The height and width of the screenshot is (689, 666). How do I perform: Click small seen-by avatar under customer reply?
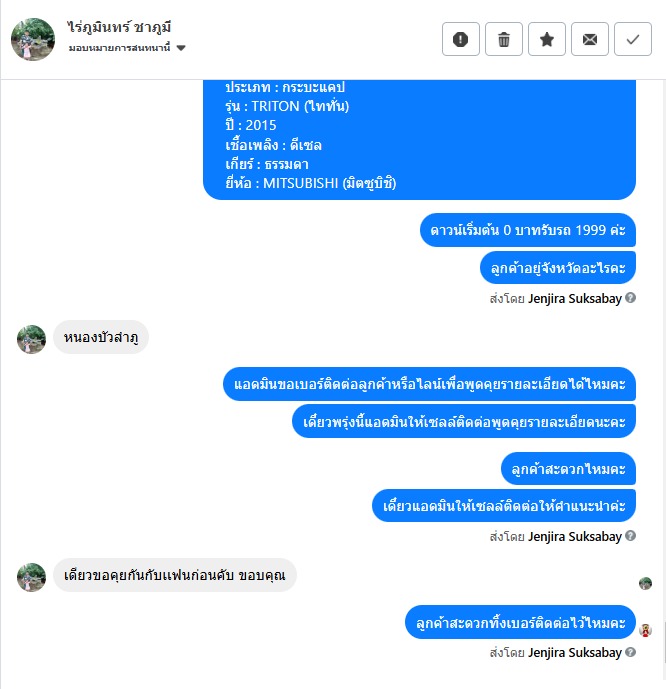[645, 584]
